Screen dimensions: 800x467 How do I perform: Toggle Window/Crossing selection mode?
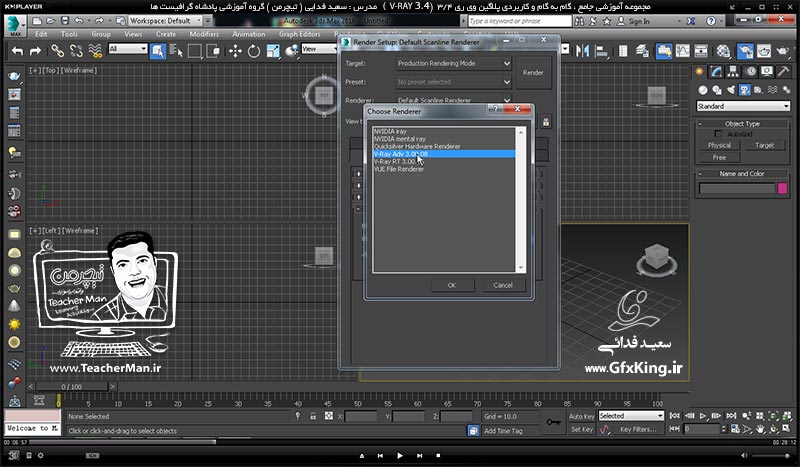coord(213,51)
